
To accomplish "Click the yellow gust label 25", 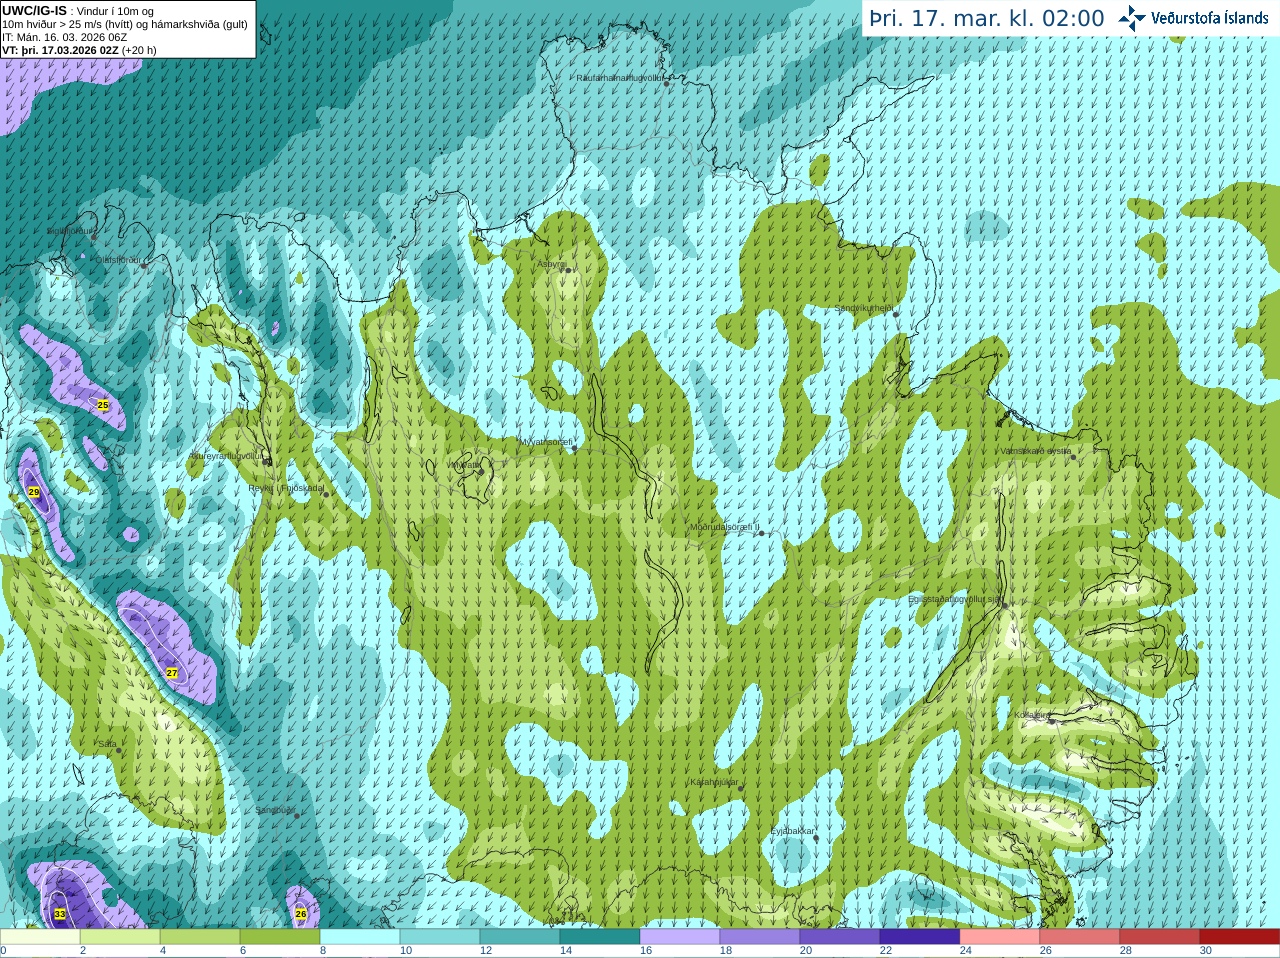I will point(102,405).
